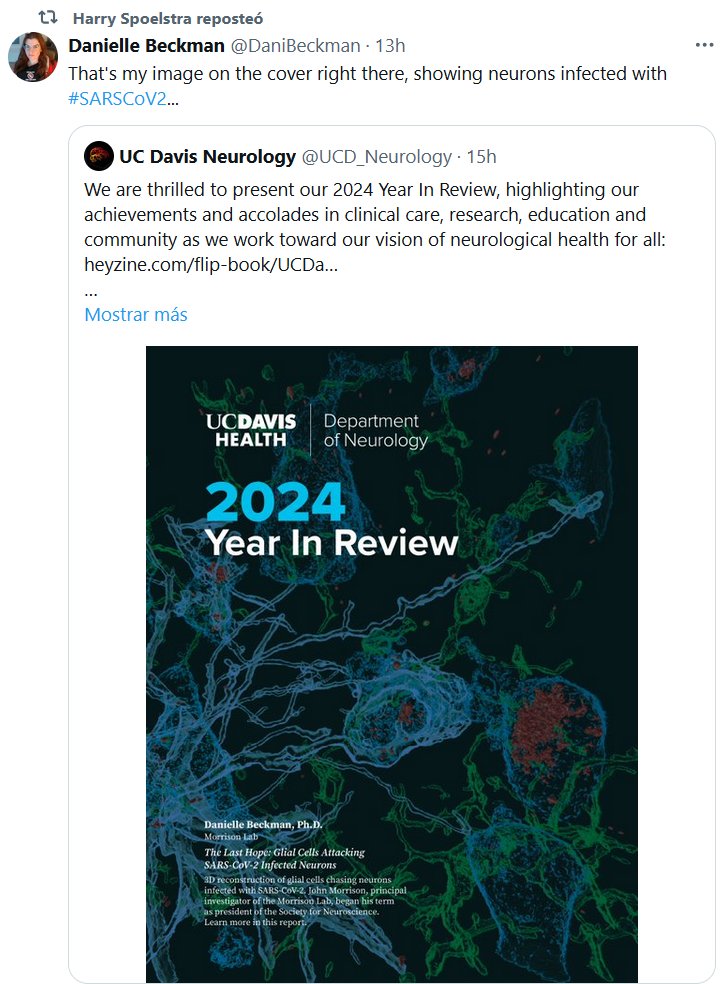Screen dimensions: 726x984
Task: Click Danielle Beckman's profile avatar
Action: pyautogui.click(x=33, y=57)
